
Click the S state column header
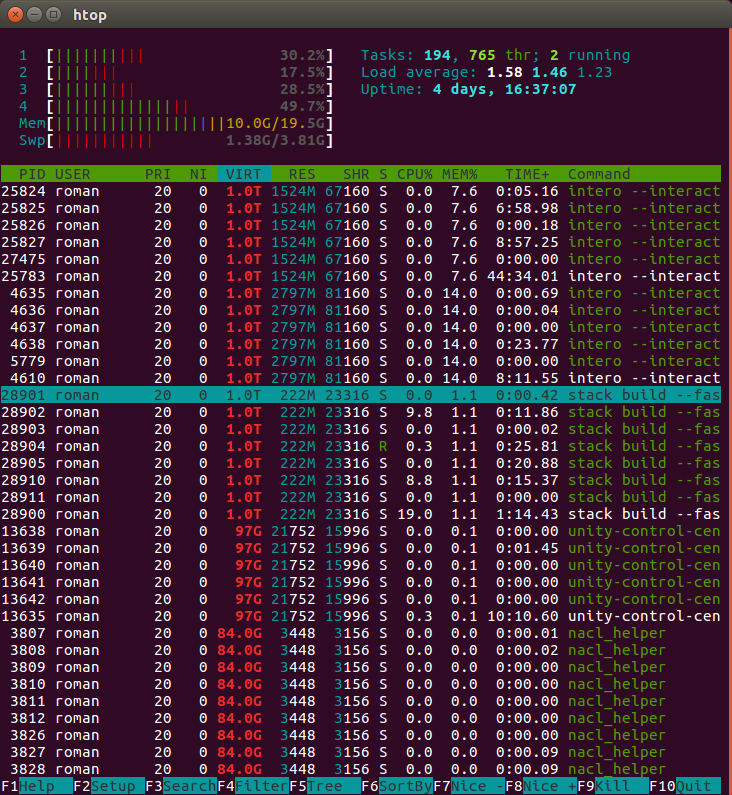point(383,174)
